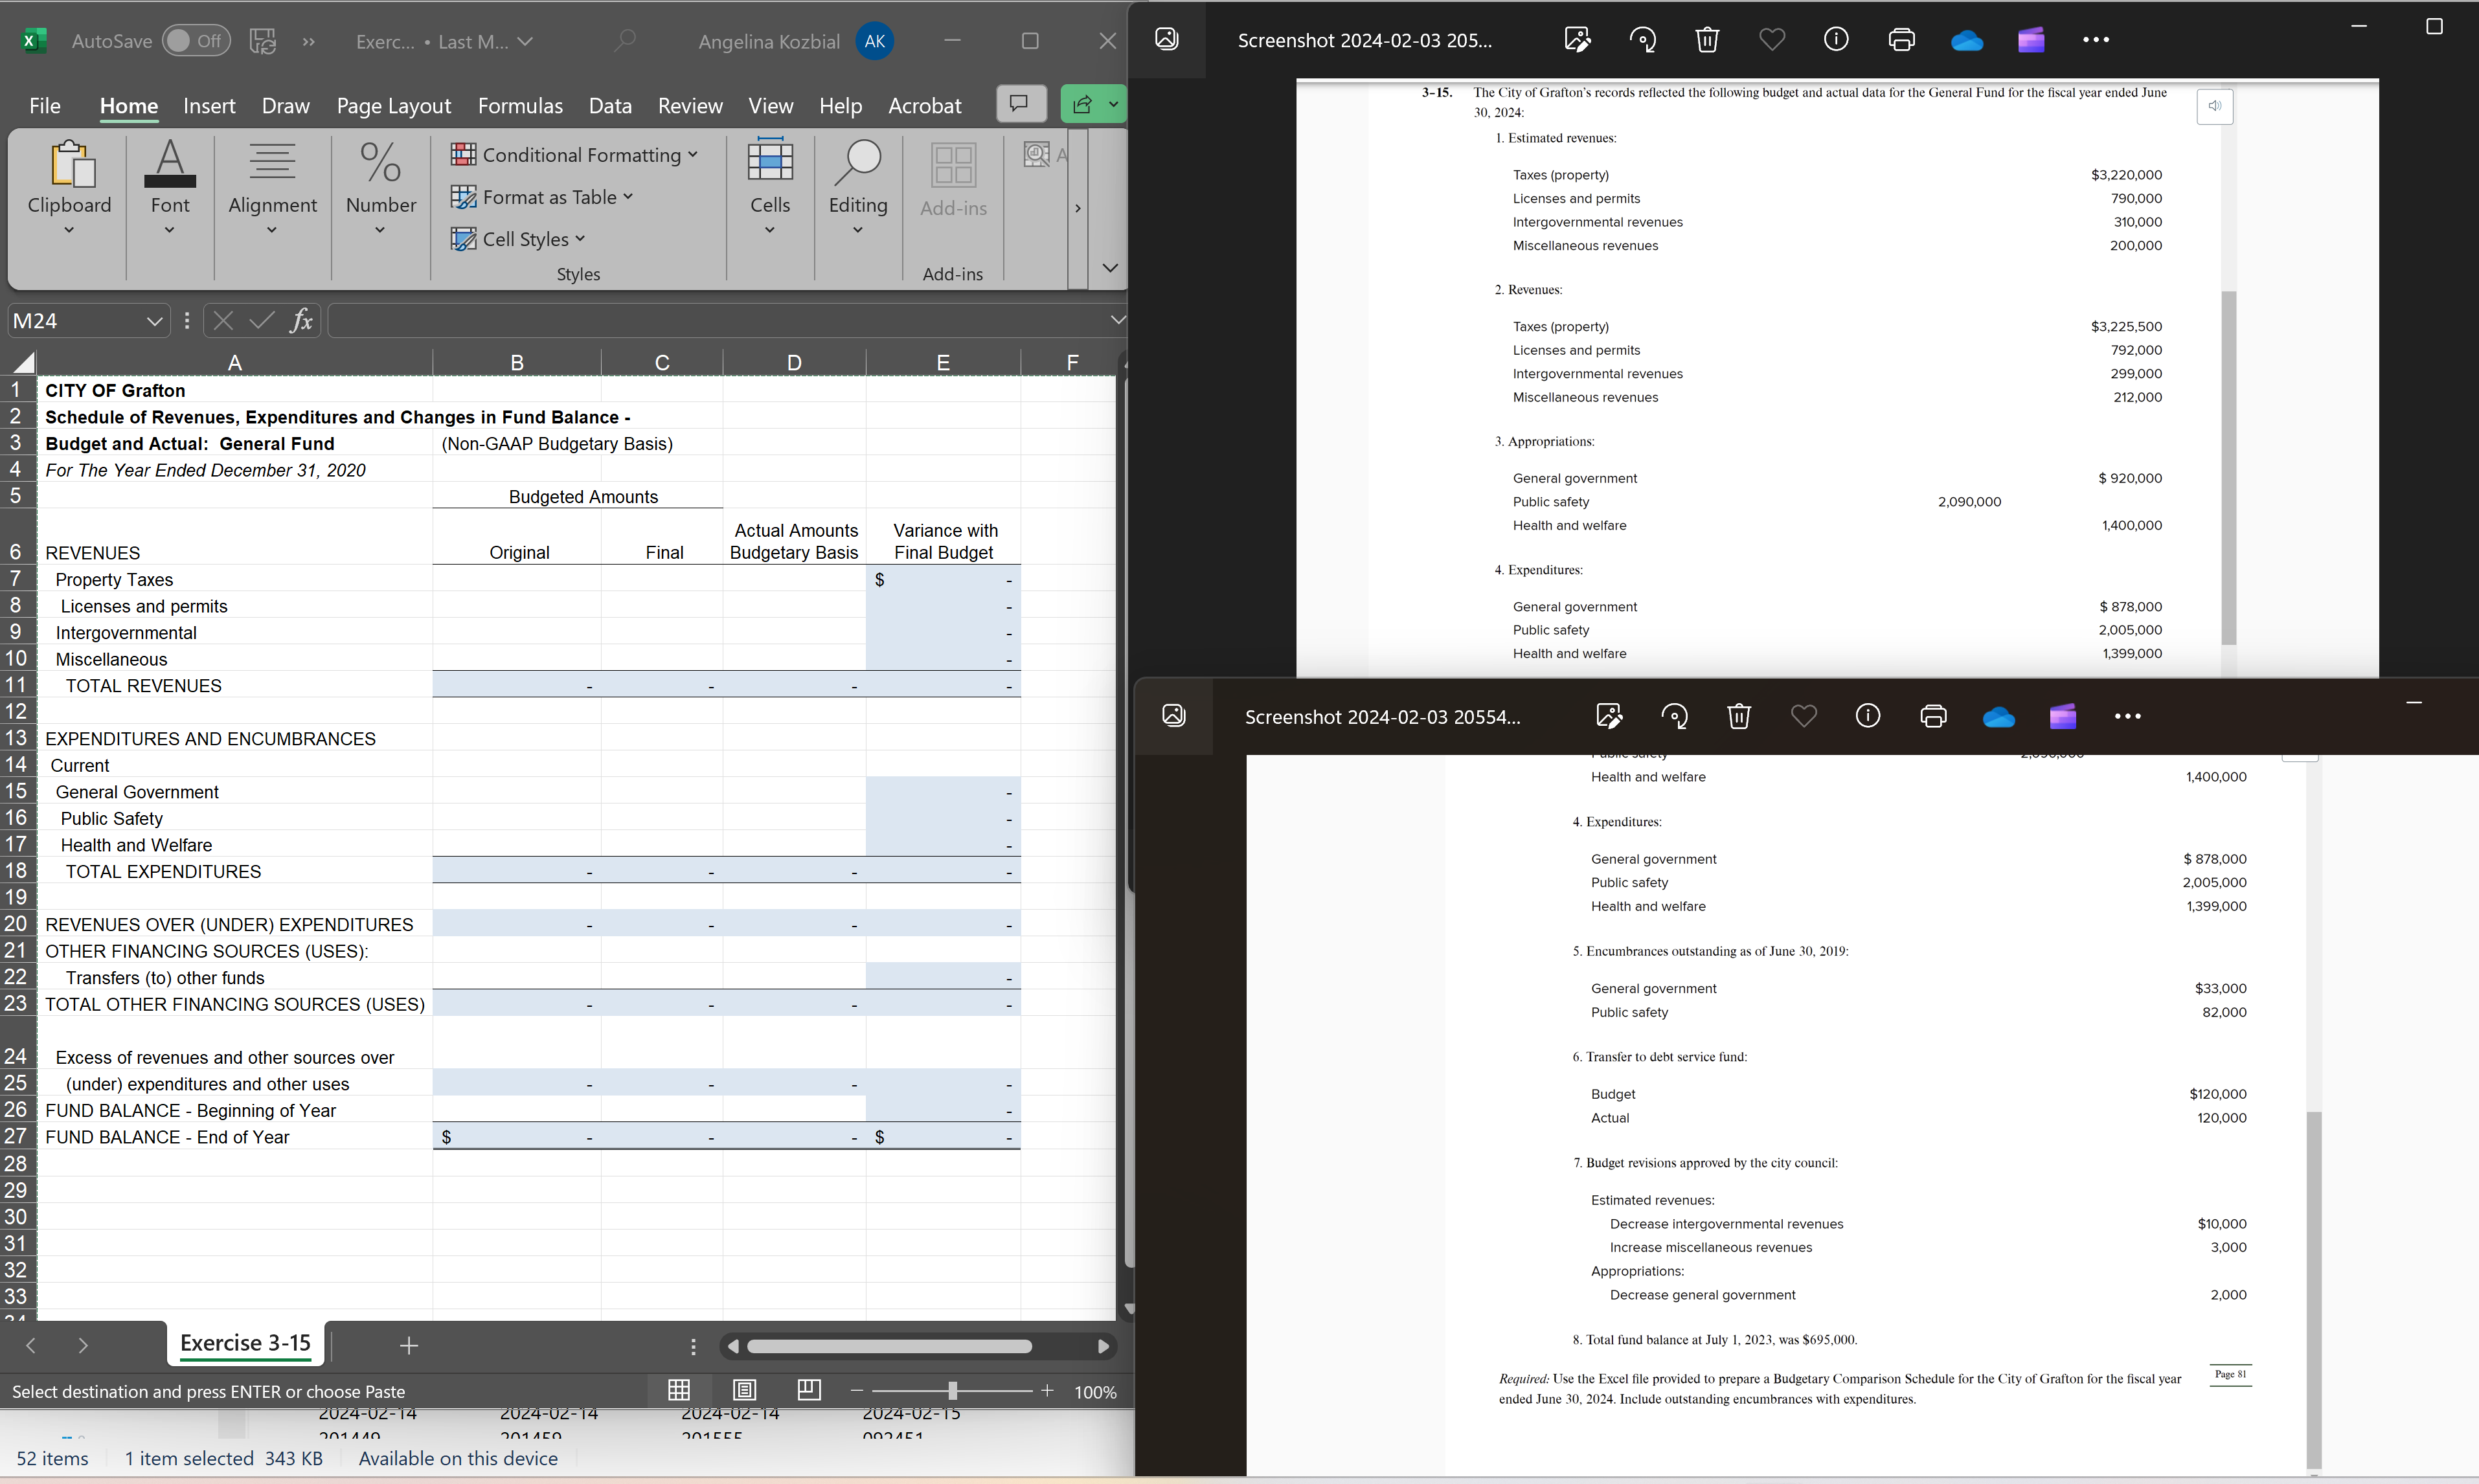Rotate image in top Photos window
Viewport: 2479px width, 1484px height.
tap(1642, 40)
